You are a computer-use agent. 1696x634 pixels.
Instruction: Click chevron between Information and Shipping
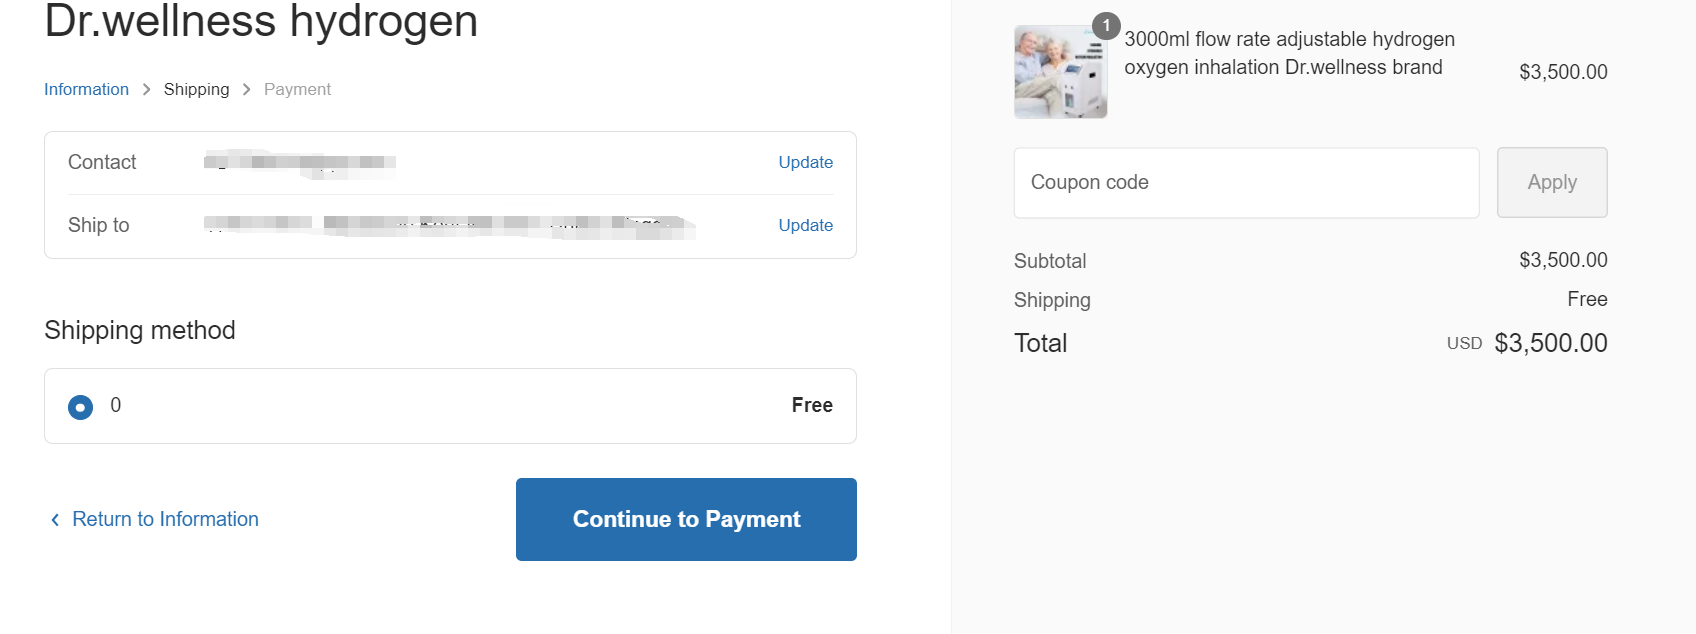pos(146,89)
